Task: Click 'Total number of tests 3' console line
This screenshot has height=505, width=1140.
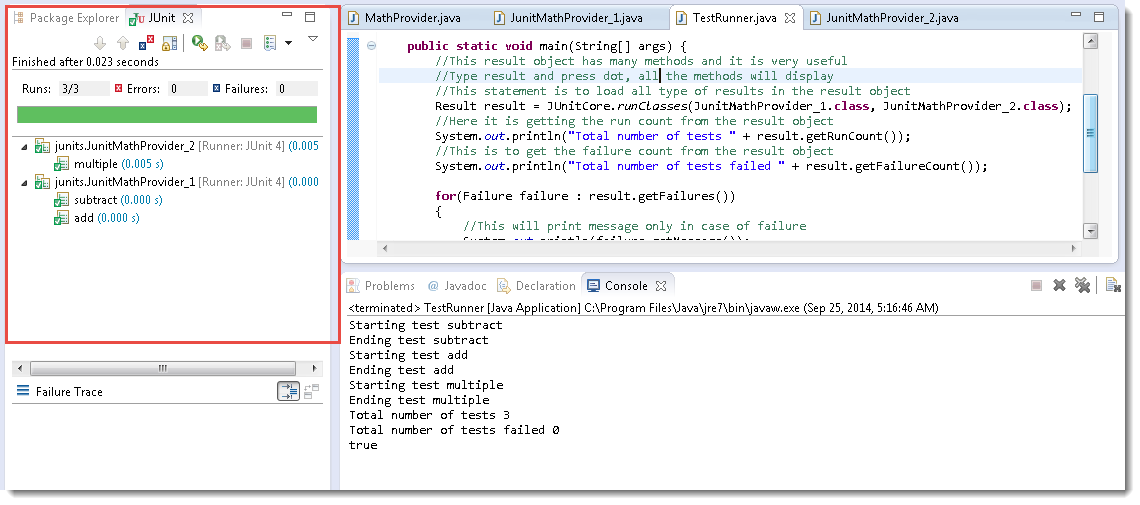Action: point(429,415)
